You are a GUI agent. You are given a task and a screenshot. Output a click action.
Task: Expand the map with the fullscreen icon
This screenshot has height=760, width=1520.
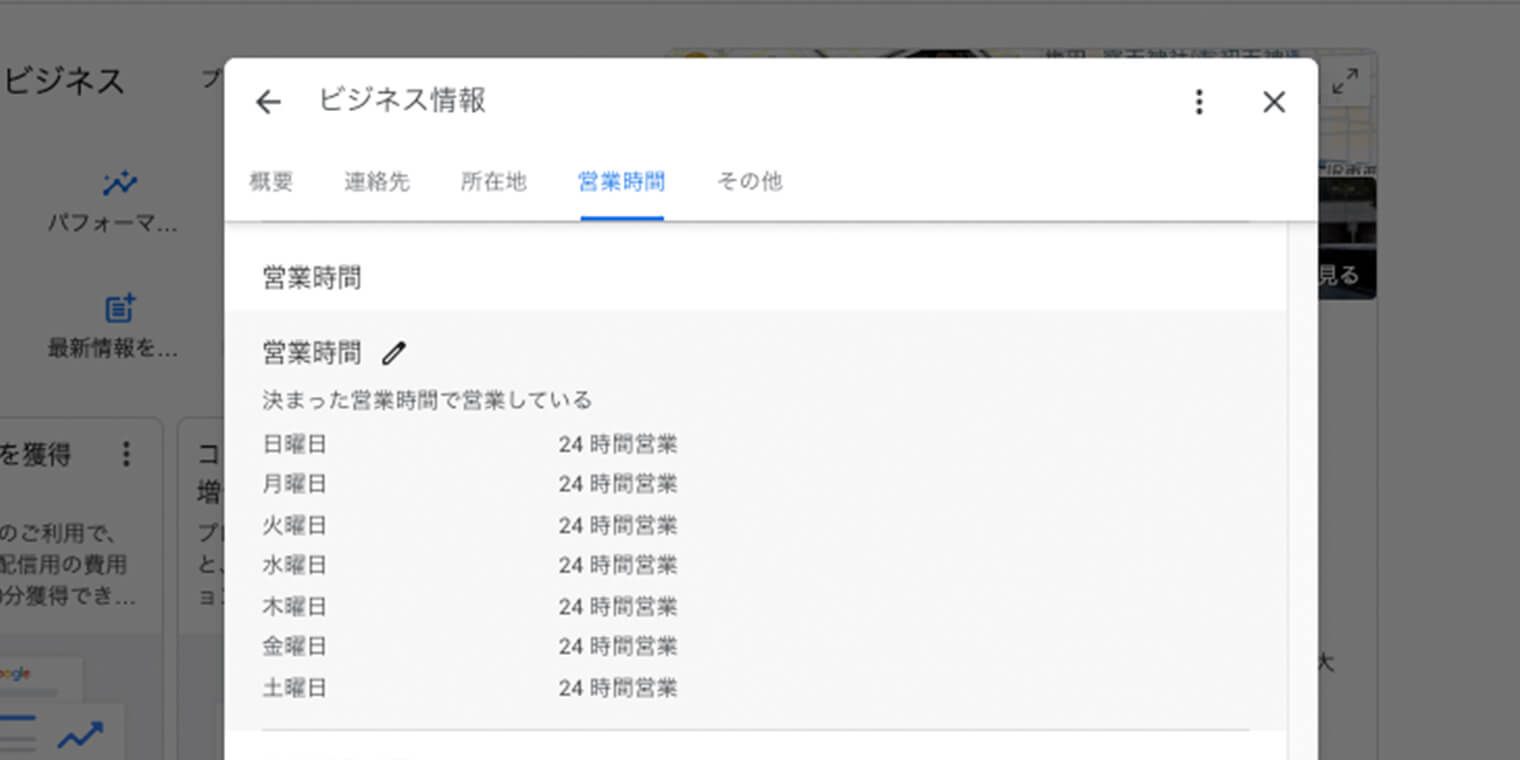[x=1346, y=81]
